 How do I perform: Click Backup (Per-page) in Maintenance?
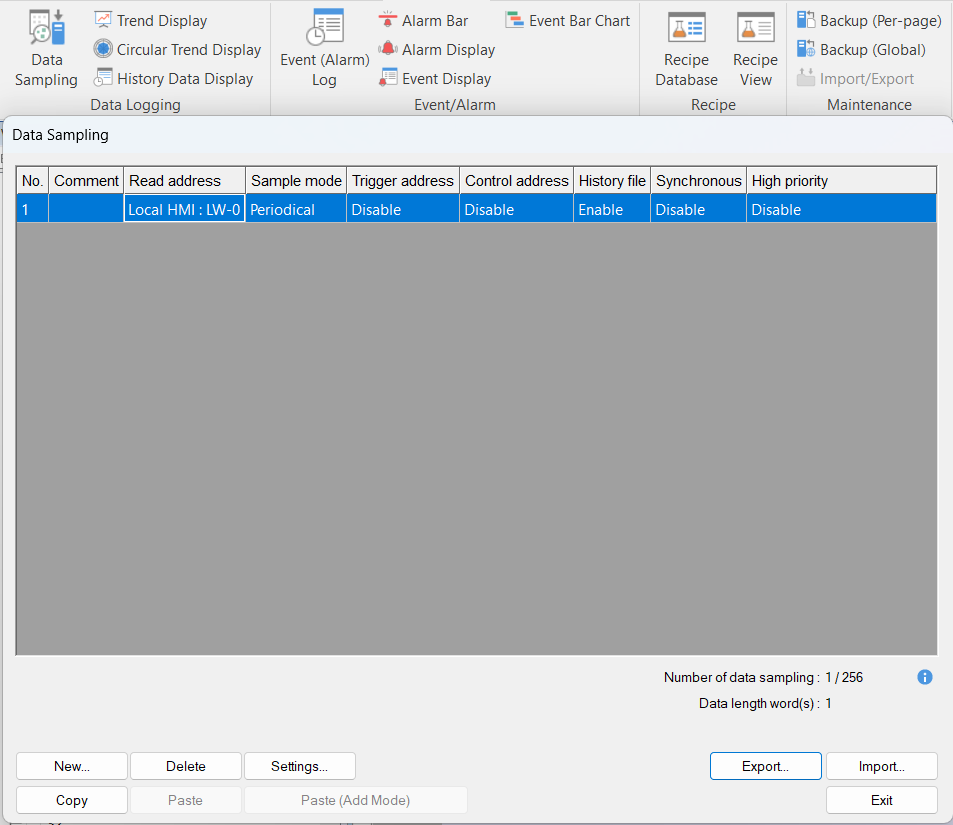point(806,20)
